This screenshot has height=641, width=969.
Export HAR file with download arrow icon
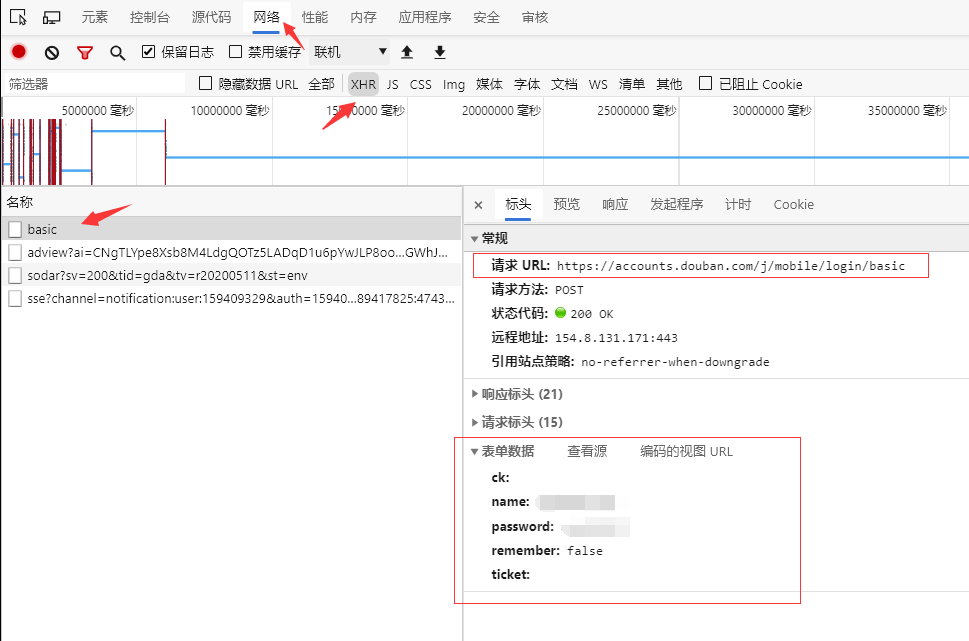click(x=439, y=53)
